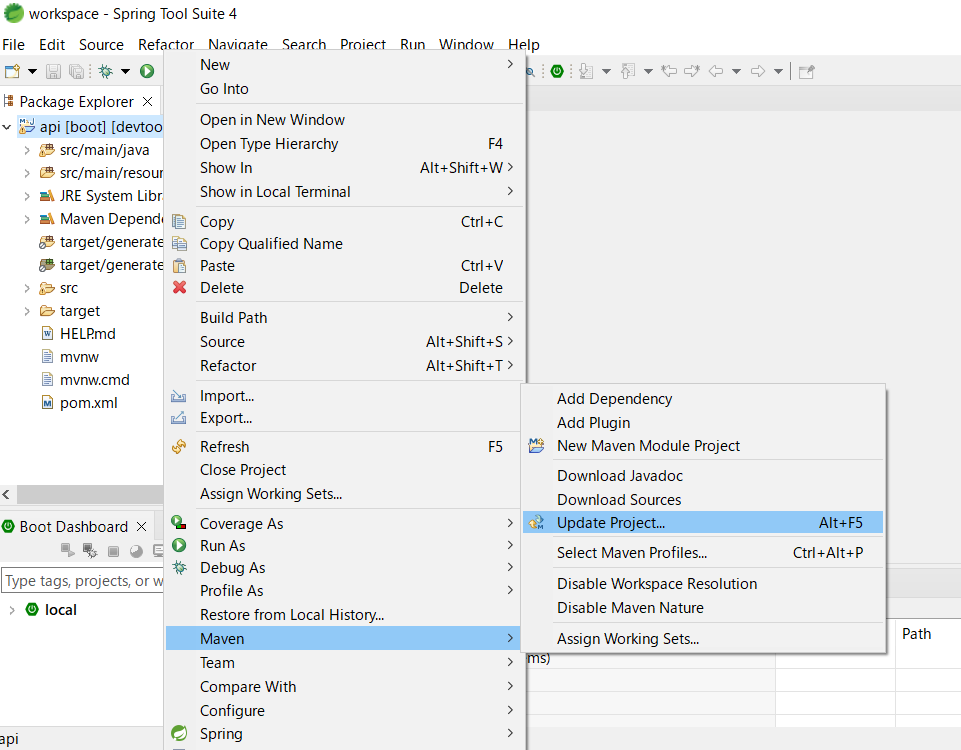
Task: Expand the src/main/java folder
Action: pyautogui.click(x=27, y=150)
